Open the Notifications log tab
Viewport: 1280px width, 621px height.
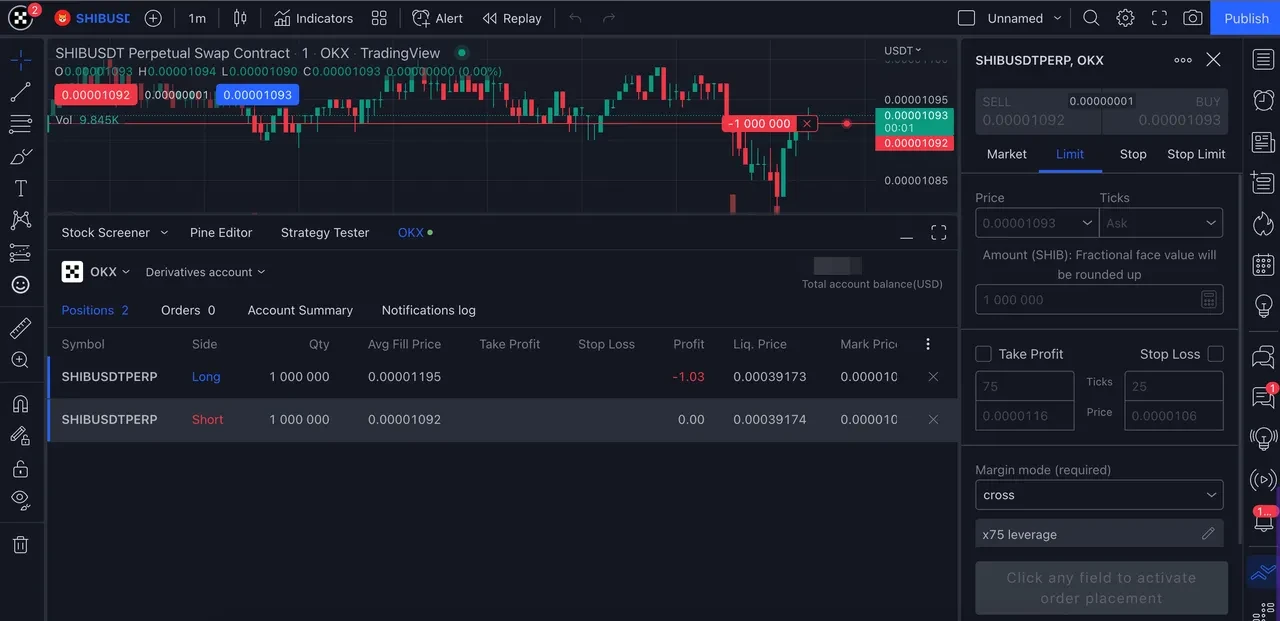pos(429,310)
